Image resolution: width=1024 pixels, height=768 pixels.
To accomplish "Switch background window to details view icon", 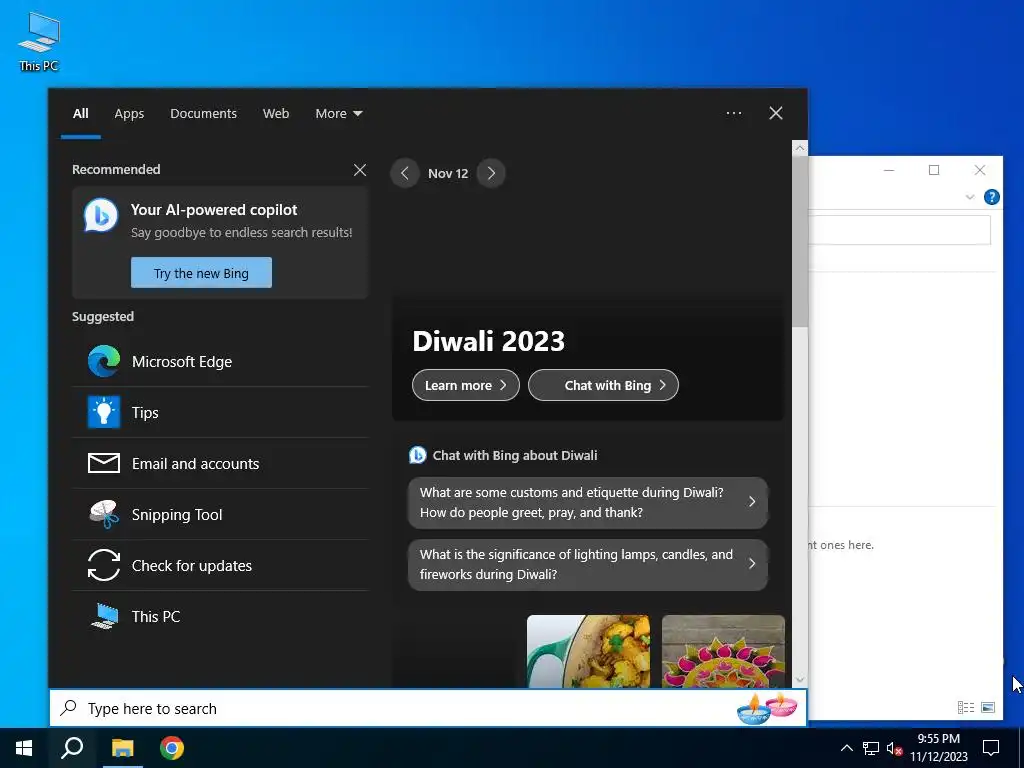I will pos(966,707).
